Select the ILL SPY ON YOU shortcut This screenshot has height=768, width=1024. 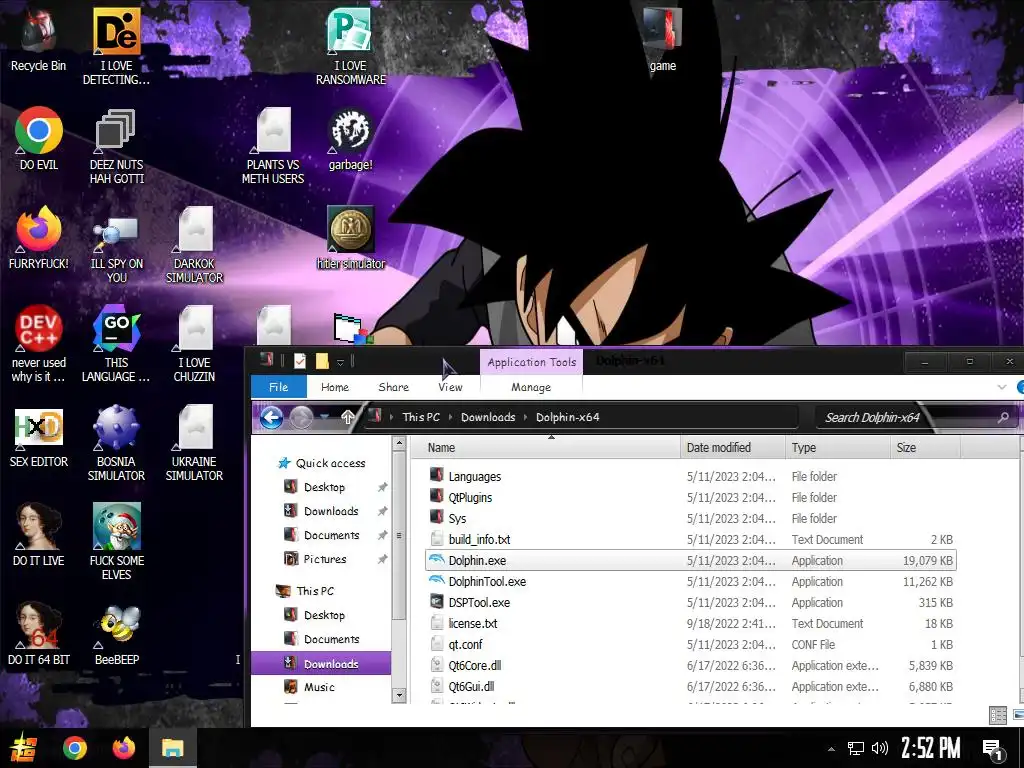[116, 245]
